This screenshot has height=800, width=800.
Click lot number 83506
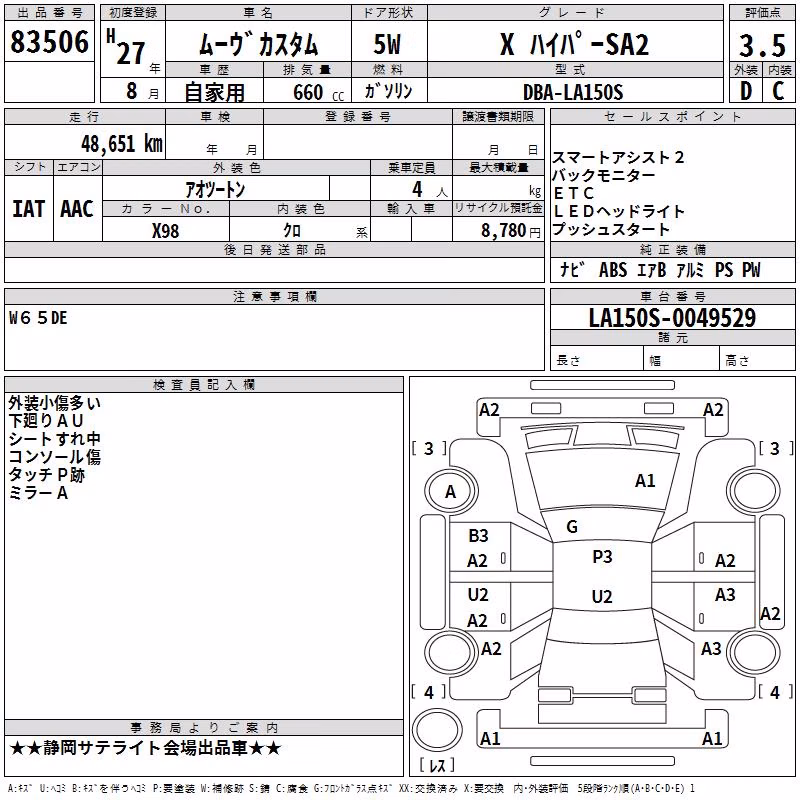(49, 41)
